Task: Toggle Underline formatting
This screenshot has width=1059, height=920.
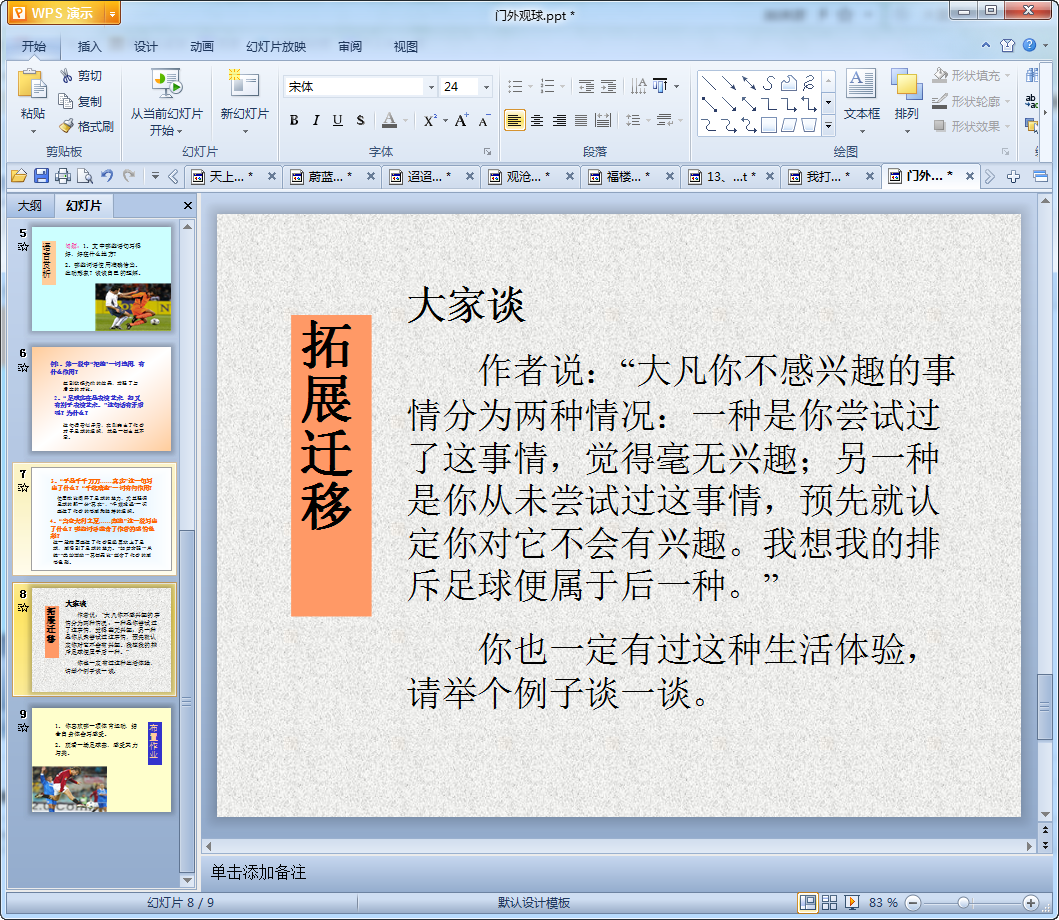Action: [338, 120]
